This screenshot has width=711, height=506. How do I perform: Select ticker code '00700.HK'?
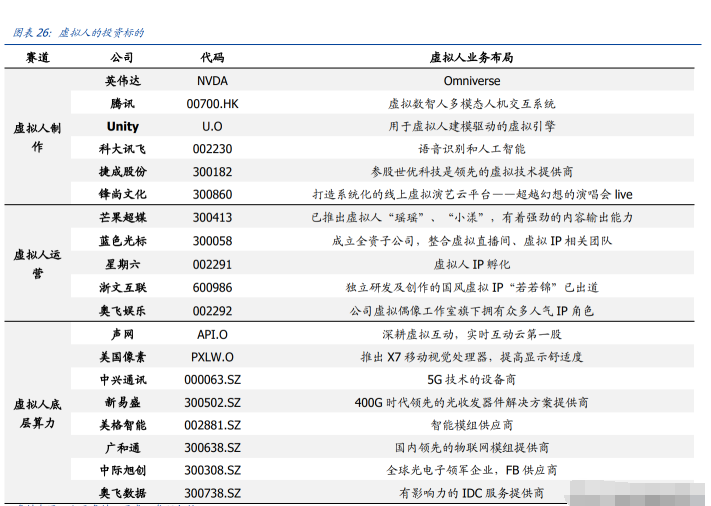pyautogui.click(x=212, y=104)
